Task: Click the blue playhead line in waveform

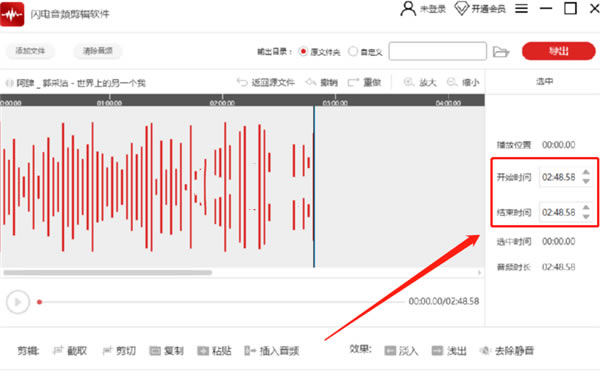Action: pos(314,187)
